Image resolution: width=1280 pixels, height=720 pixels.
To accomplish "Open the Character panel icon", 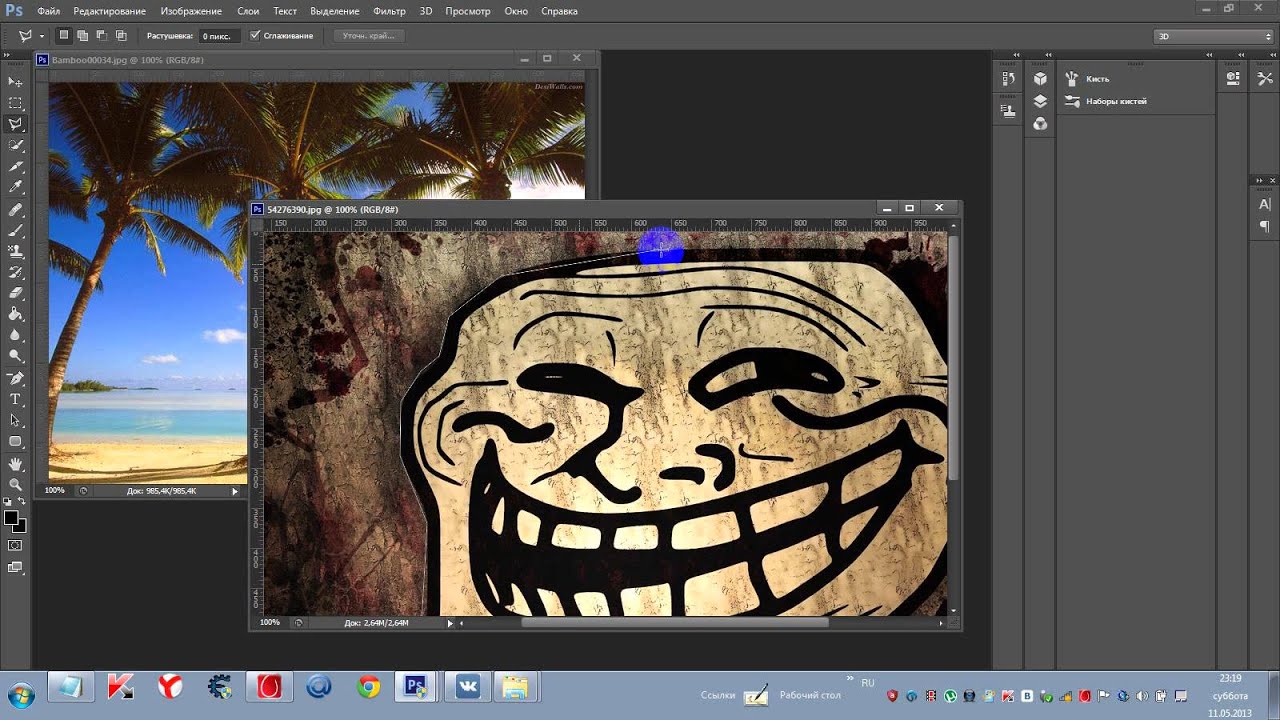I will (1265, 204).
